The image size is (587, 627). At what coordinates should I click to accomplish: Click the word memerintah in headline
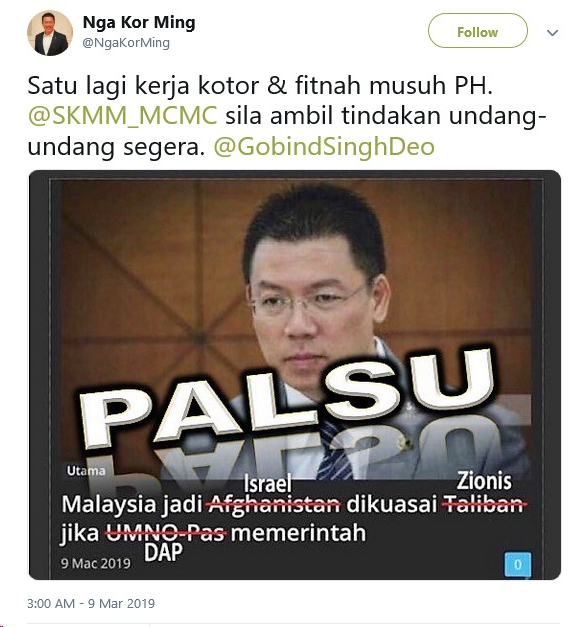tap(298, 533)
